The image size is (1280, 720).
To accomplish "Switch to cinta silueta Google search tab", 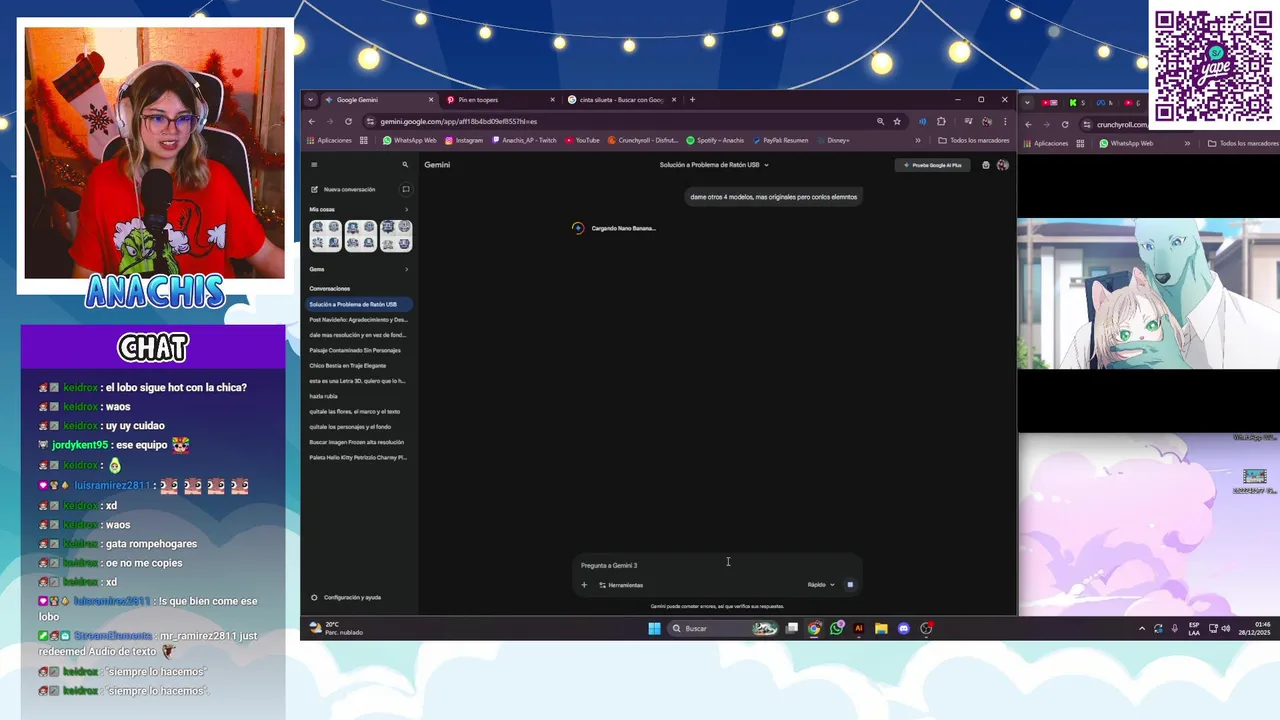I will pos(621,100).
